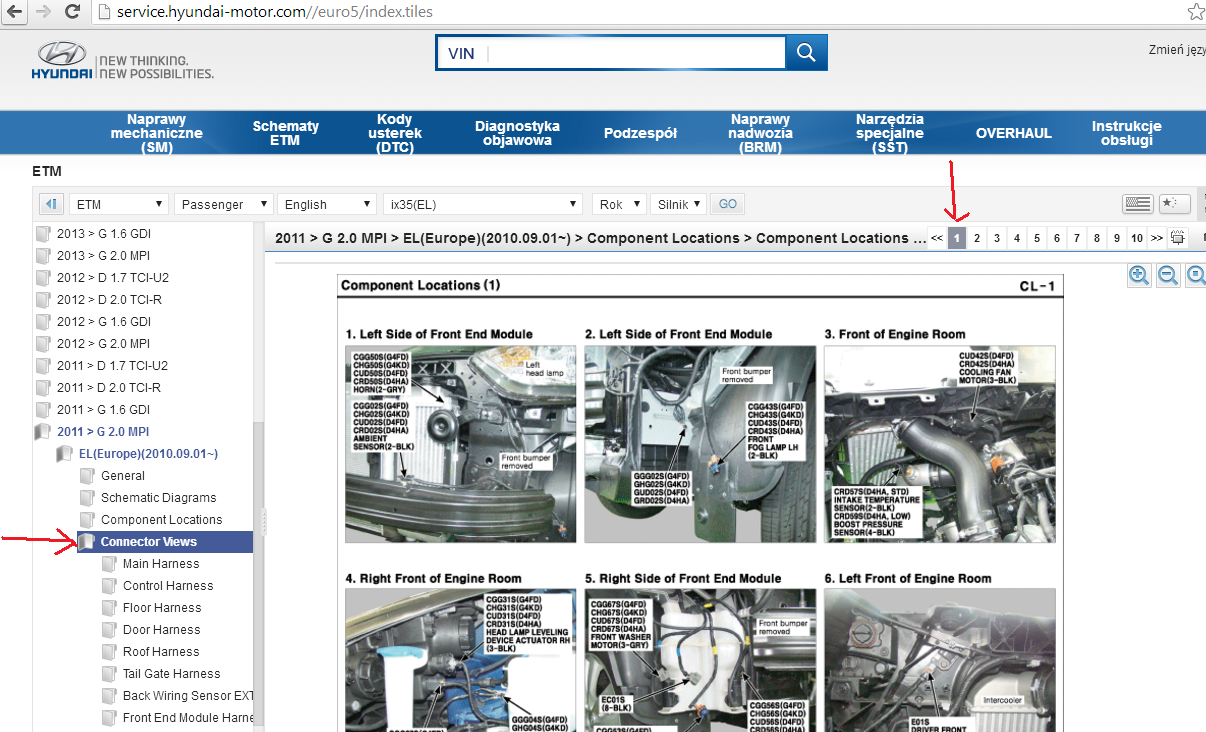This screenshot has height=732, width=1206.
Task: Click the book icon beside EL(Europe)(2010.09.01~)
Action: pos(65,453)
